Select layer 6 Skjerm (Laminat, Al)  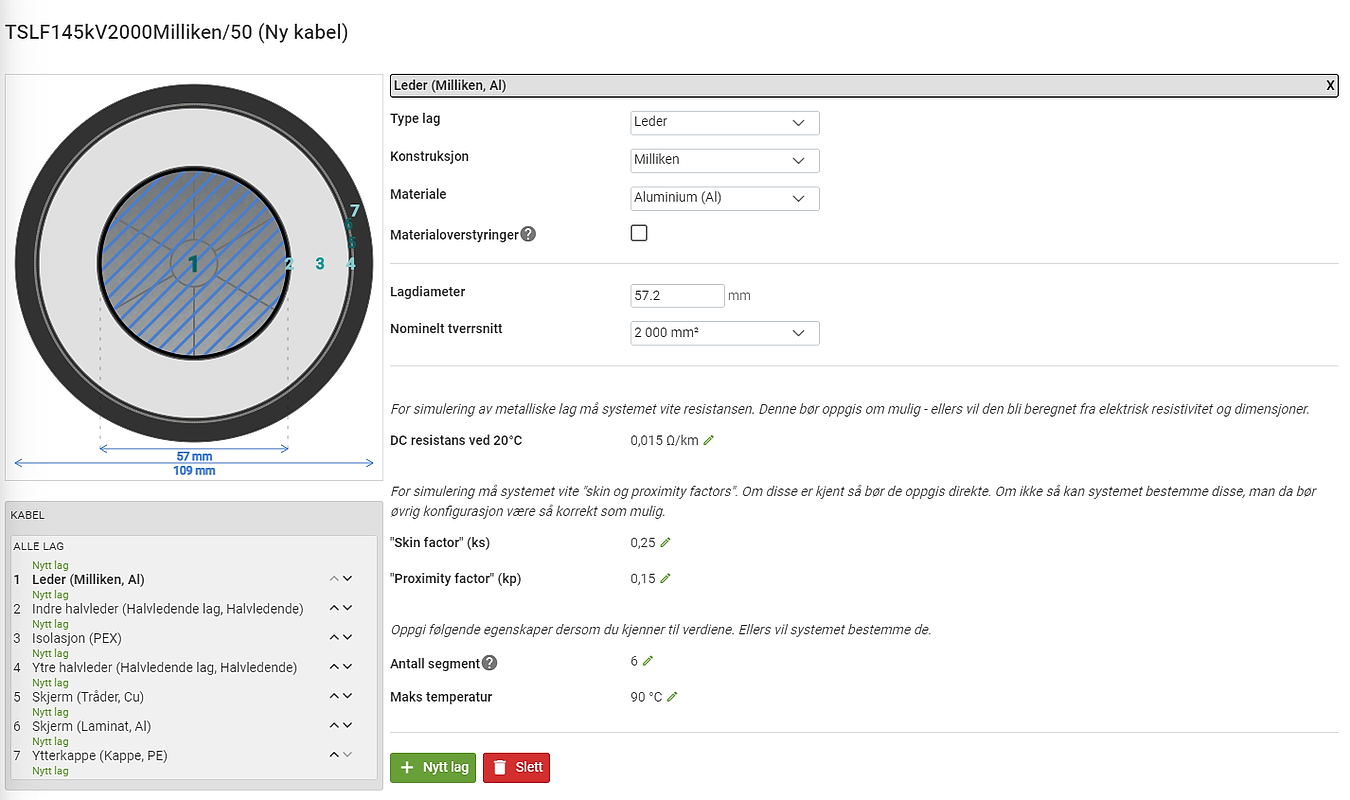[x=92, y=726]
